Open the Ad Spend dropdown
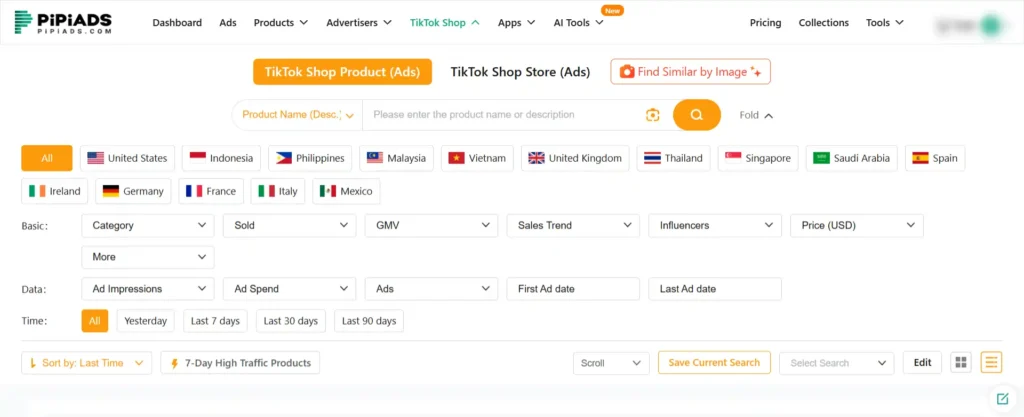The width and height of the screenshot is (1024, 417). tap(290, 288)
